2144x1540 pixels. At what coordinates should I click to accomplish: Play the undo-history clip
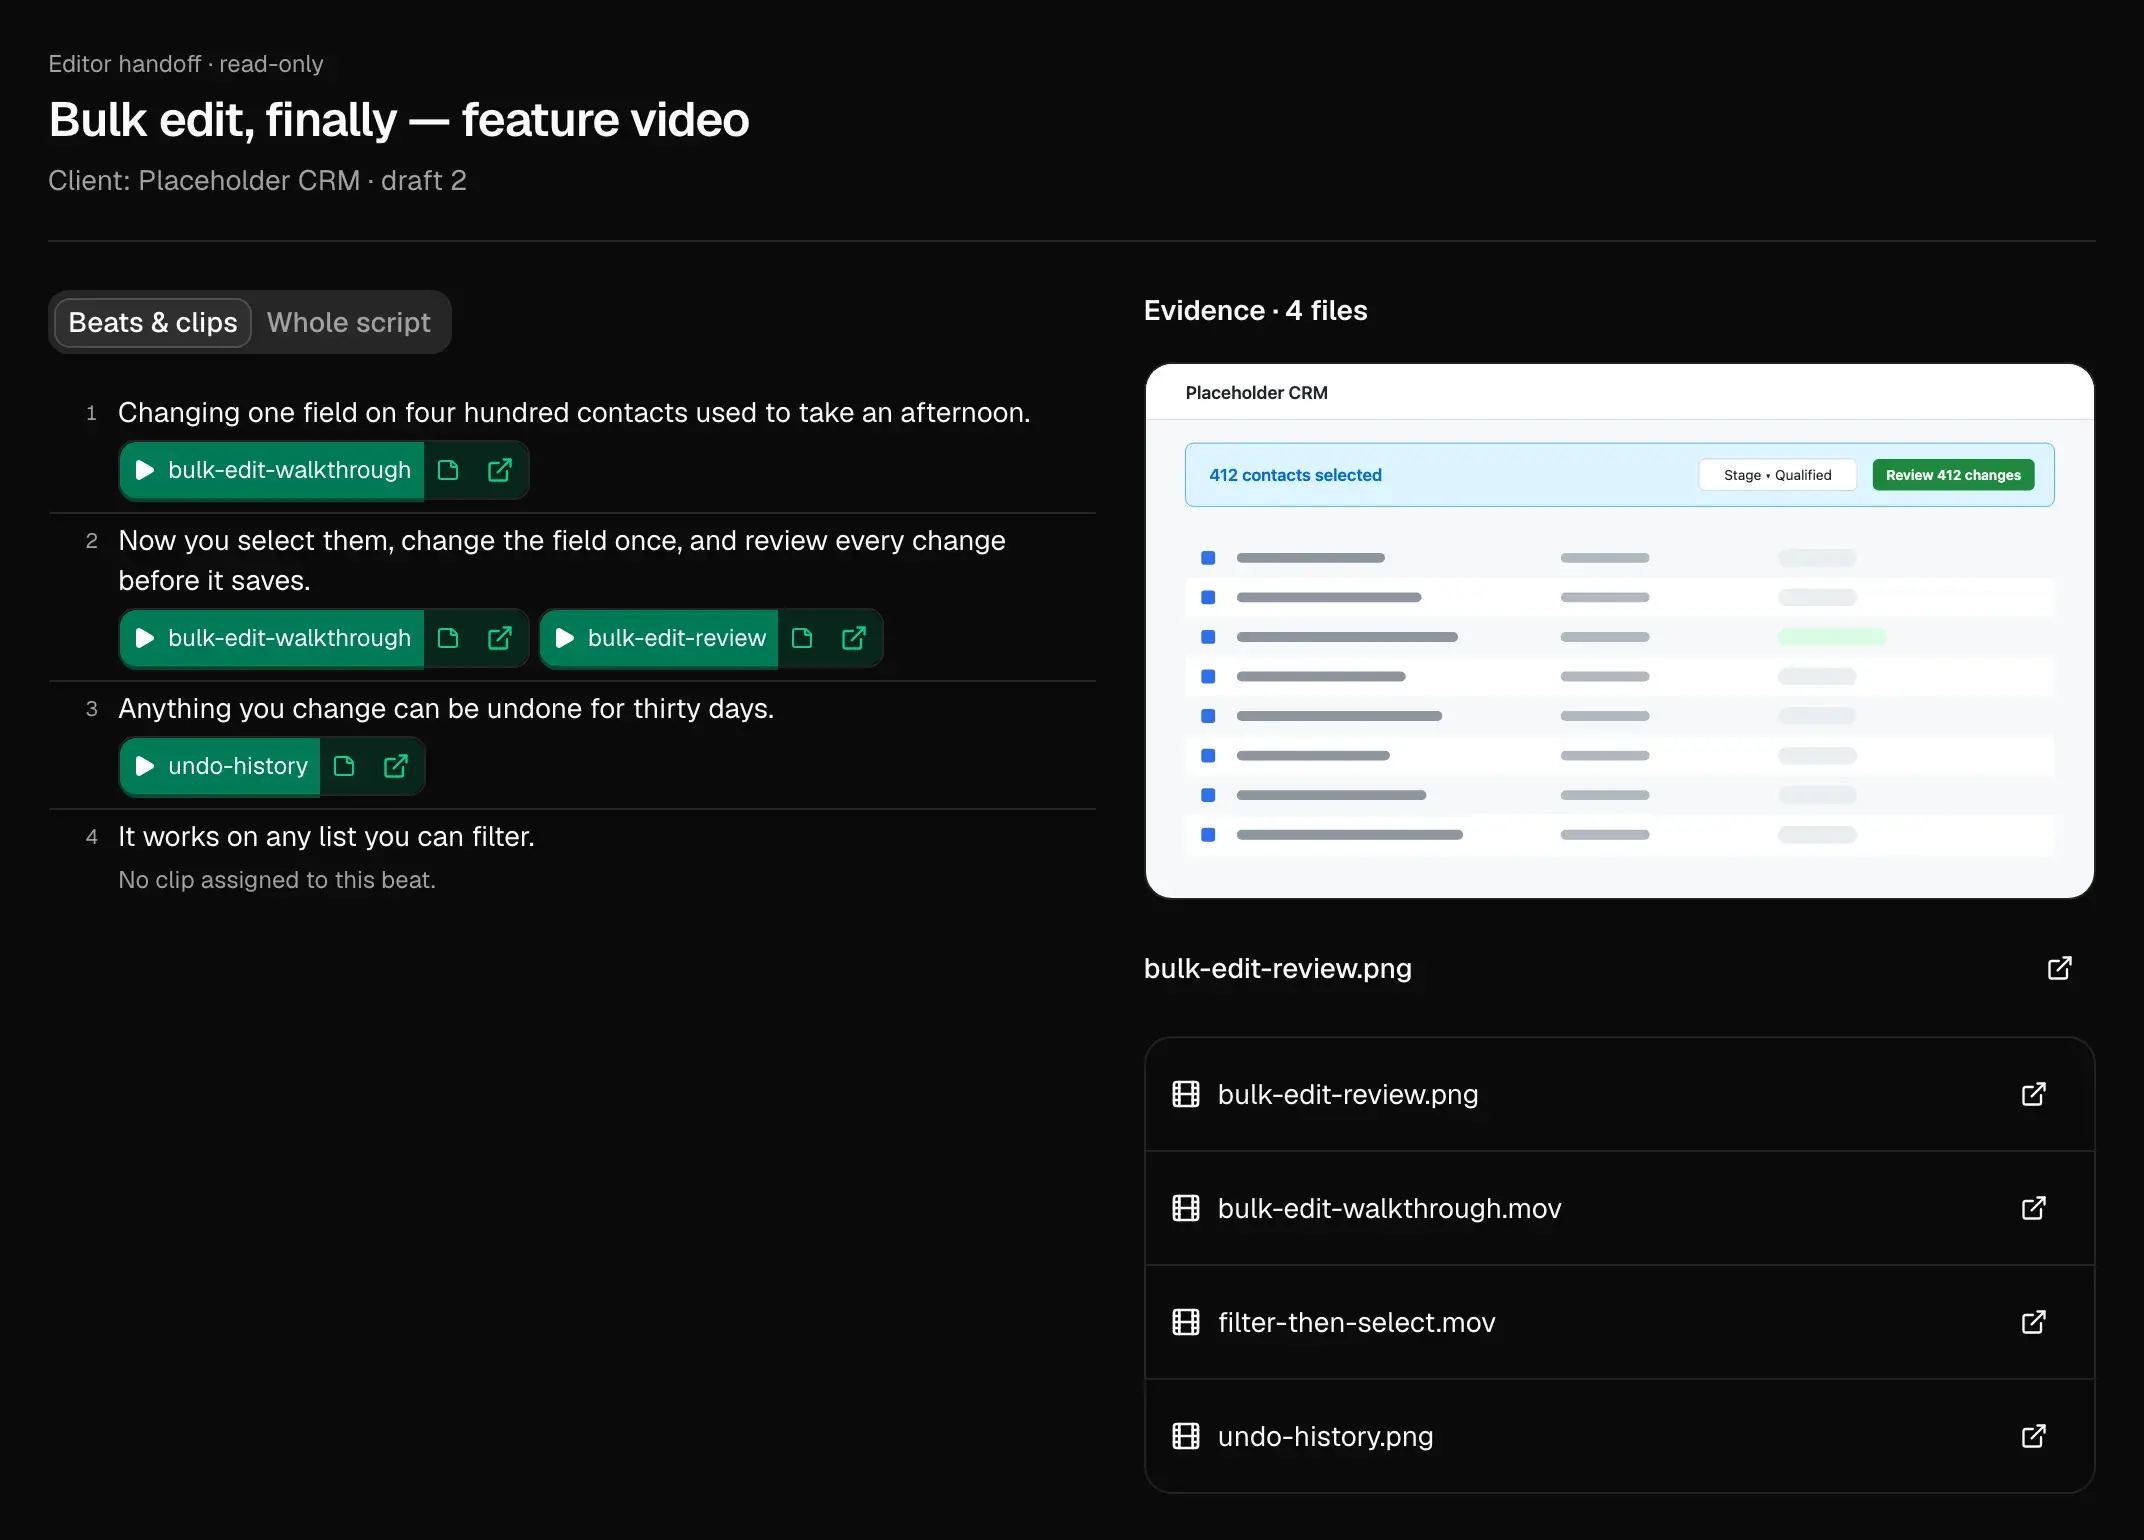[220, 766]
